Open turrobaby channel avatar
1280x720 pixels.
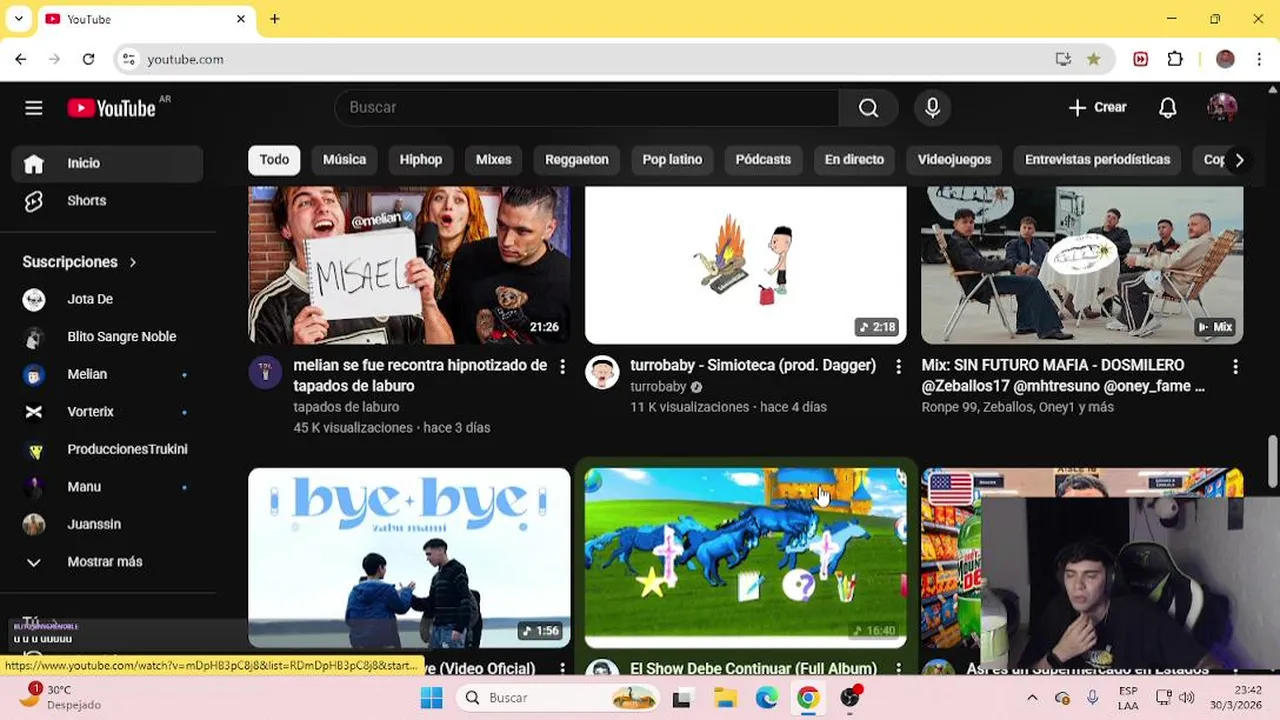point(602,373)
